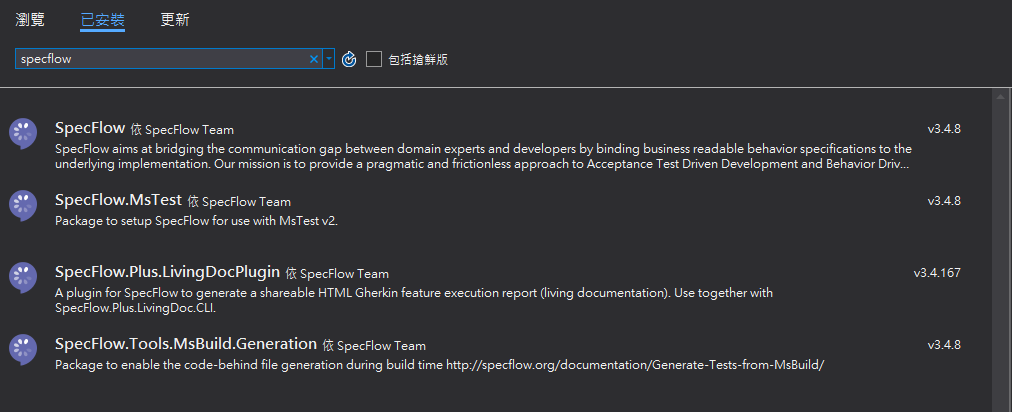Select the 已安裝 tab
The width and height of the screenshot is (1012, 412).
tap(103, 19)
